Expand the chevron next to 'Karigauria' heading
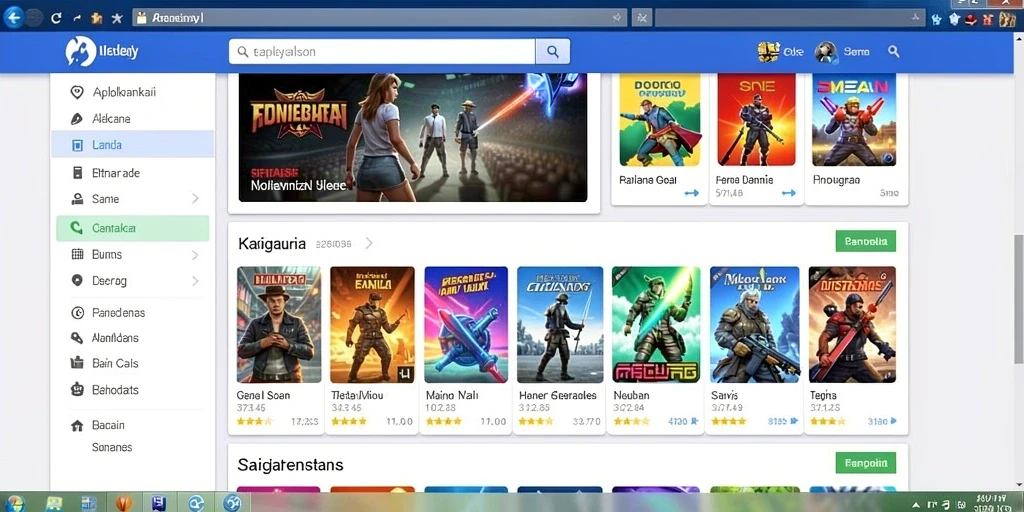 tap(369, 244)
